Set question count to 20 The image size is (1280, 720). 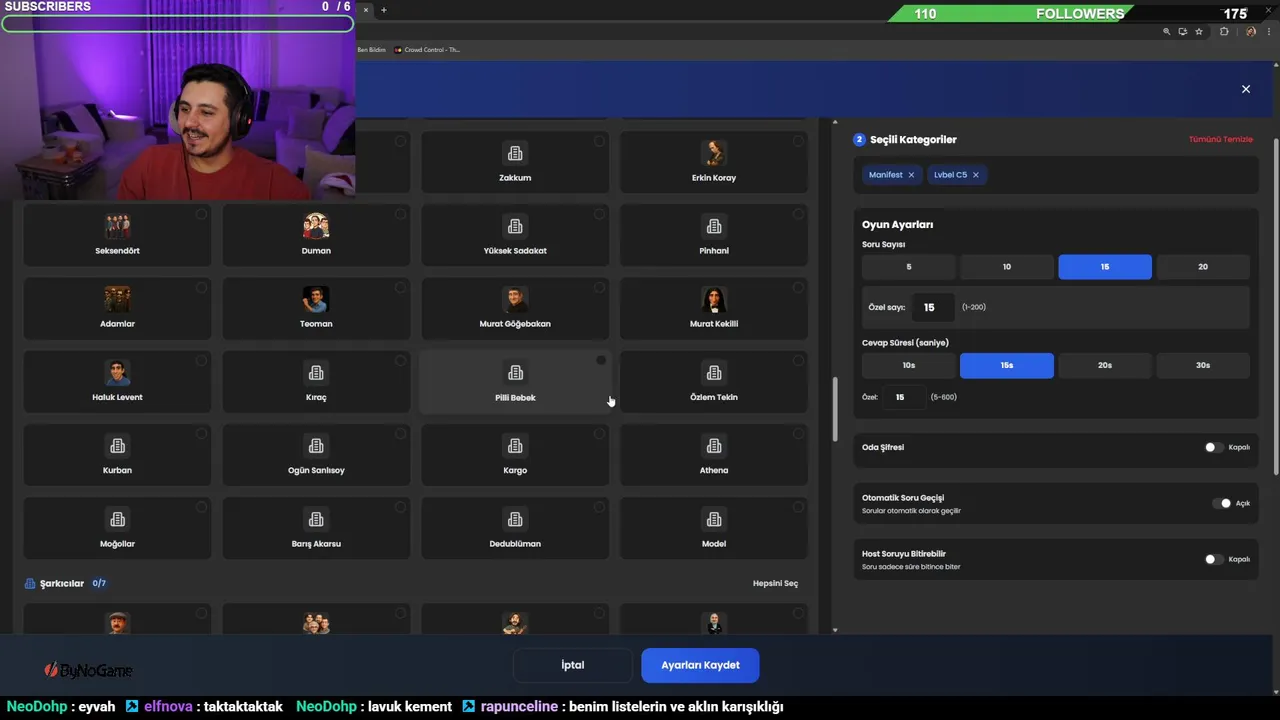(x=1203, y=267)
